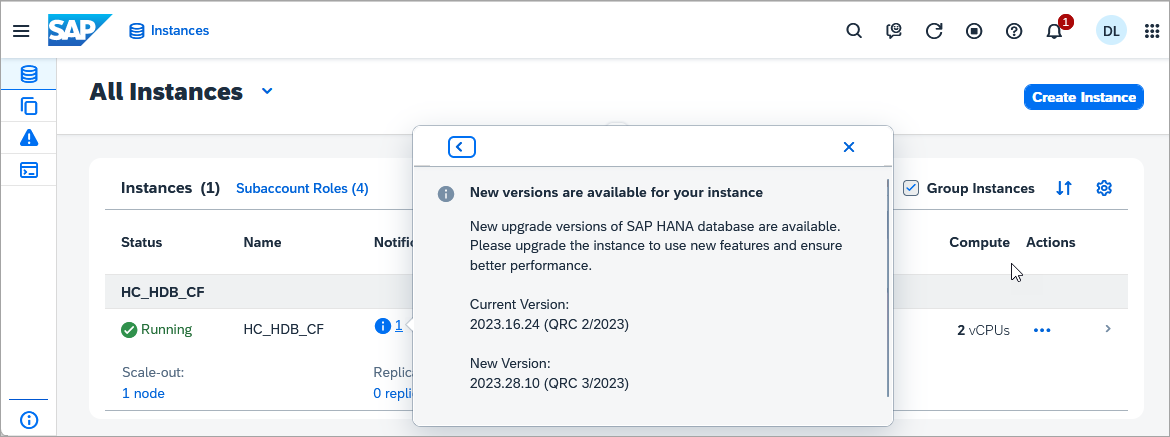Refresh the instances list

click(x=933, y=31)
